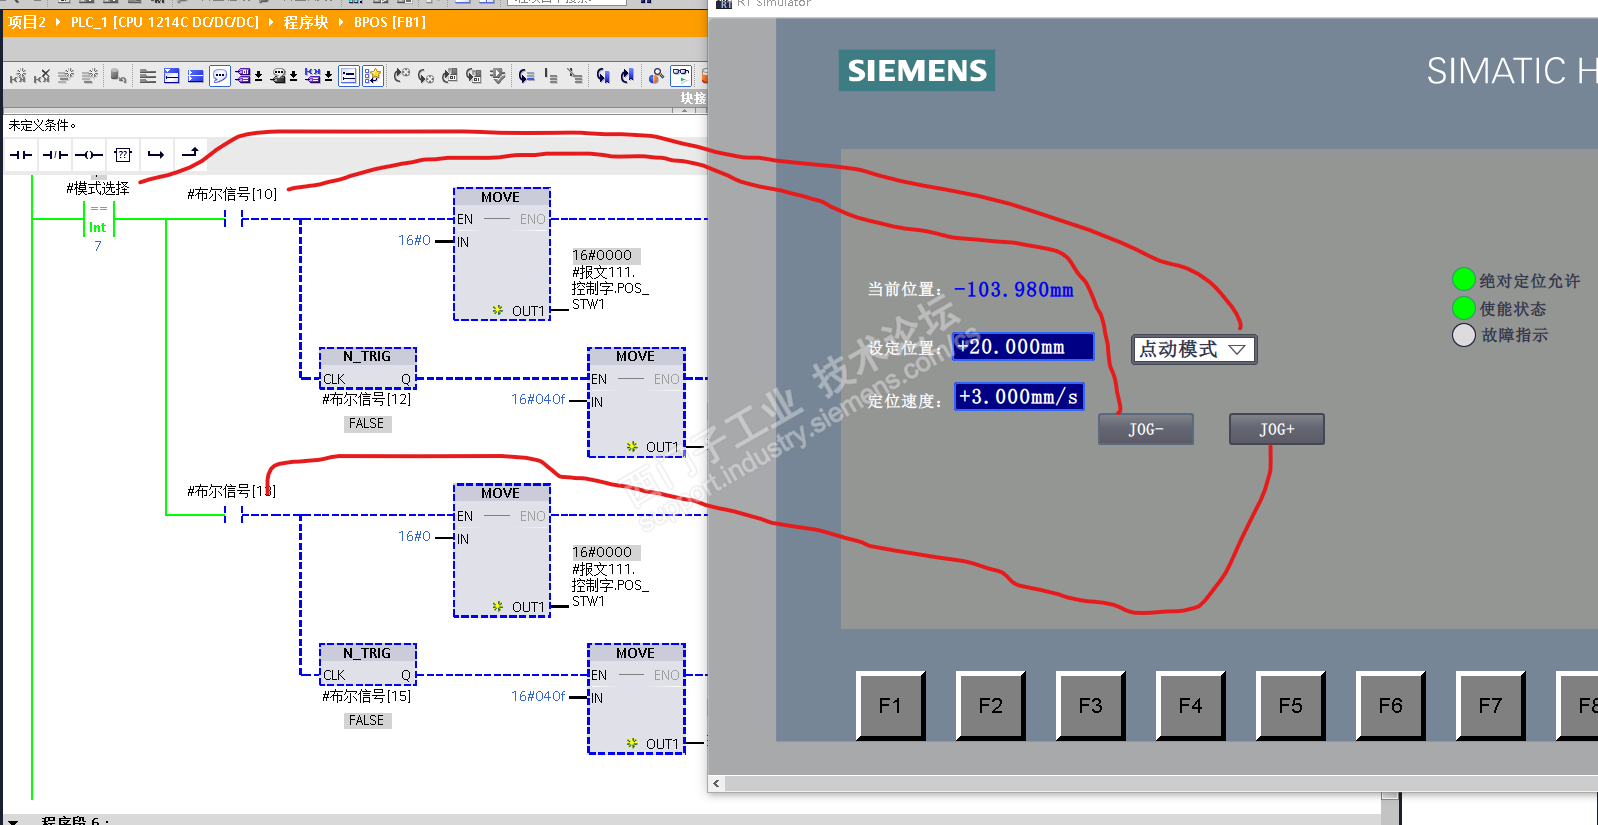Insert an empty box instruction
This screenshot has height=825, width=1598.
[123, 155]
